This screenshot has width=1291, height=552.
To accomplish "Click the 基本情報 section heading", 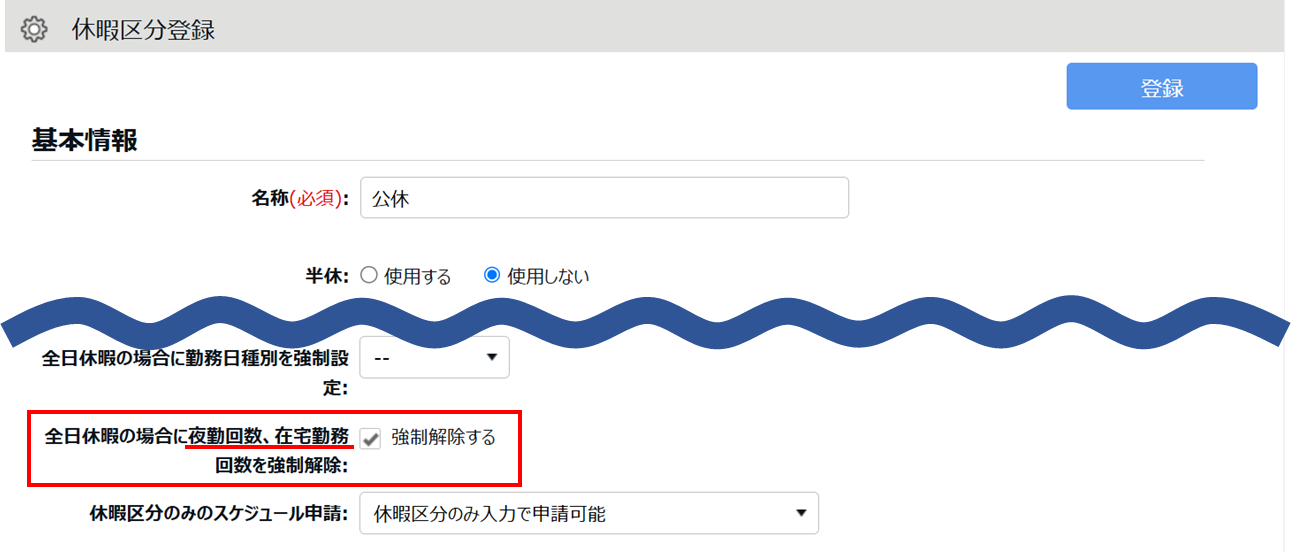I will (x=84, y=140).
